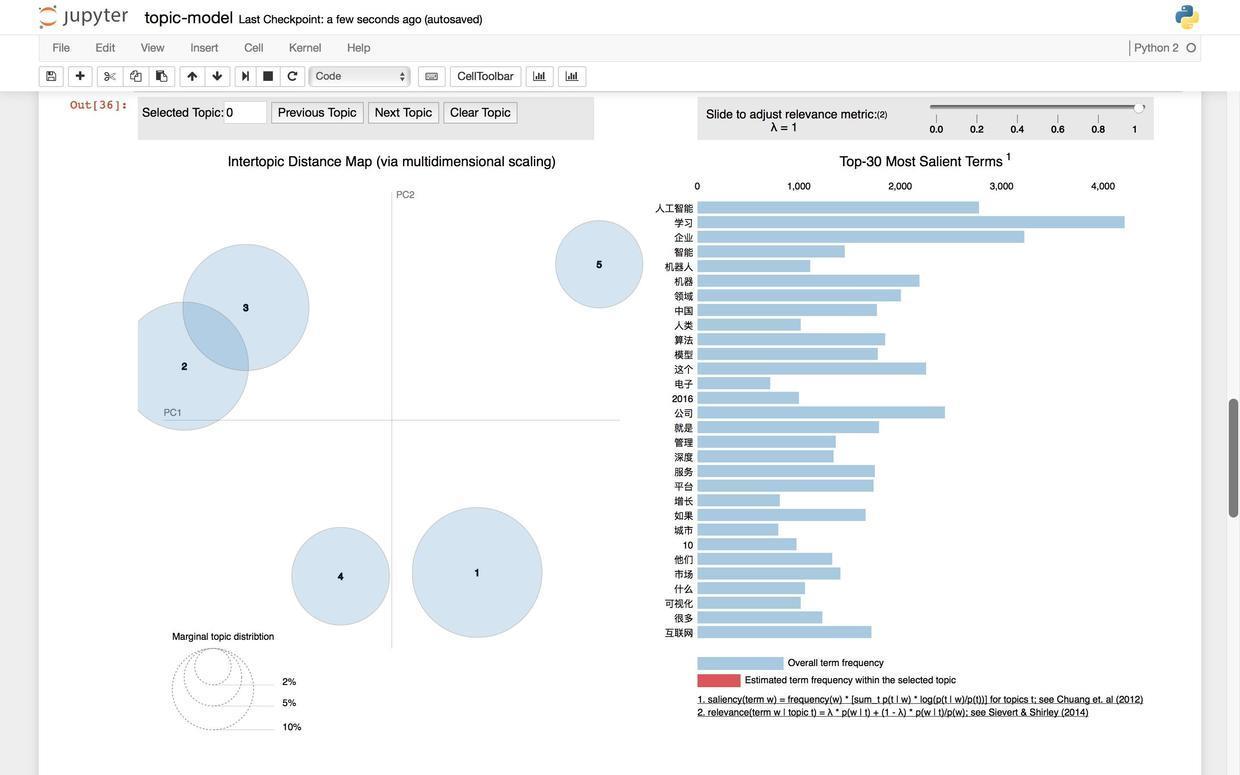Paste cells using the clipboard icon
Image resolution: width=1240 pixels, height=775 pixels.
click(x=162, y=77)
